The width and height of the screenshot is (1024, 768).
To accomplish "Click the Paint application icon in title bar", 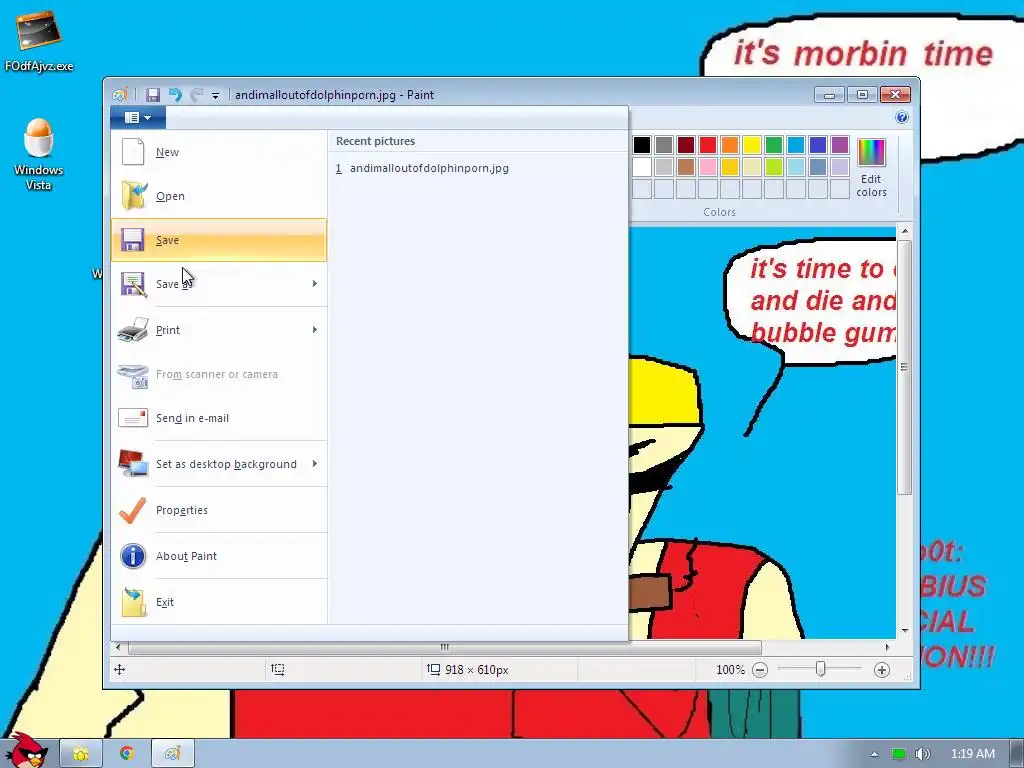I will [x=120, y=95].
